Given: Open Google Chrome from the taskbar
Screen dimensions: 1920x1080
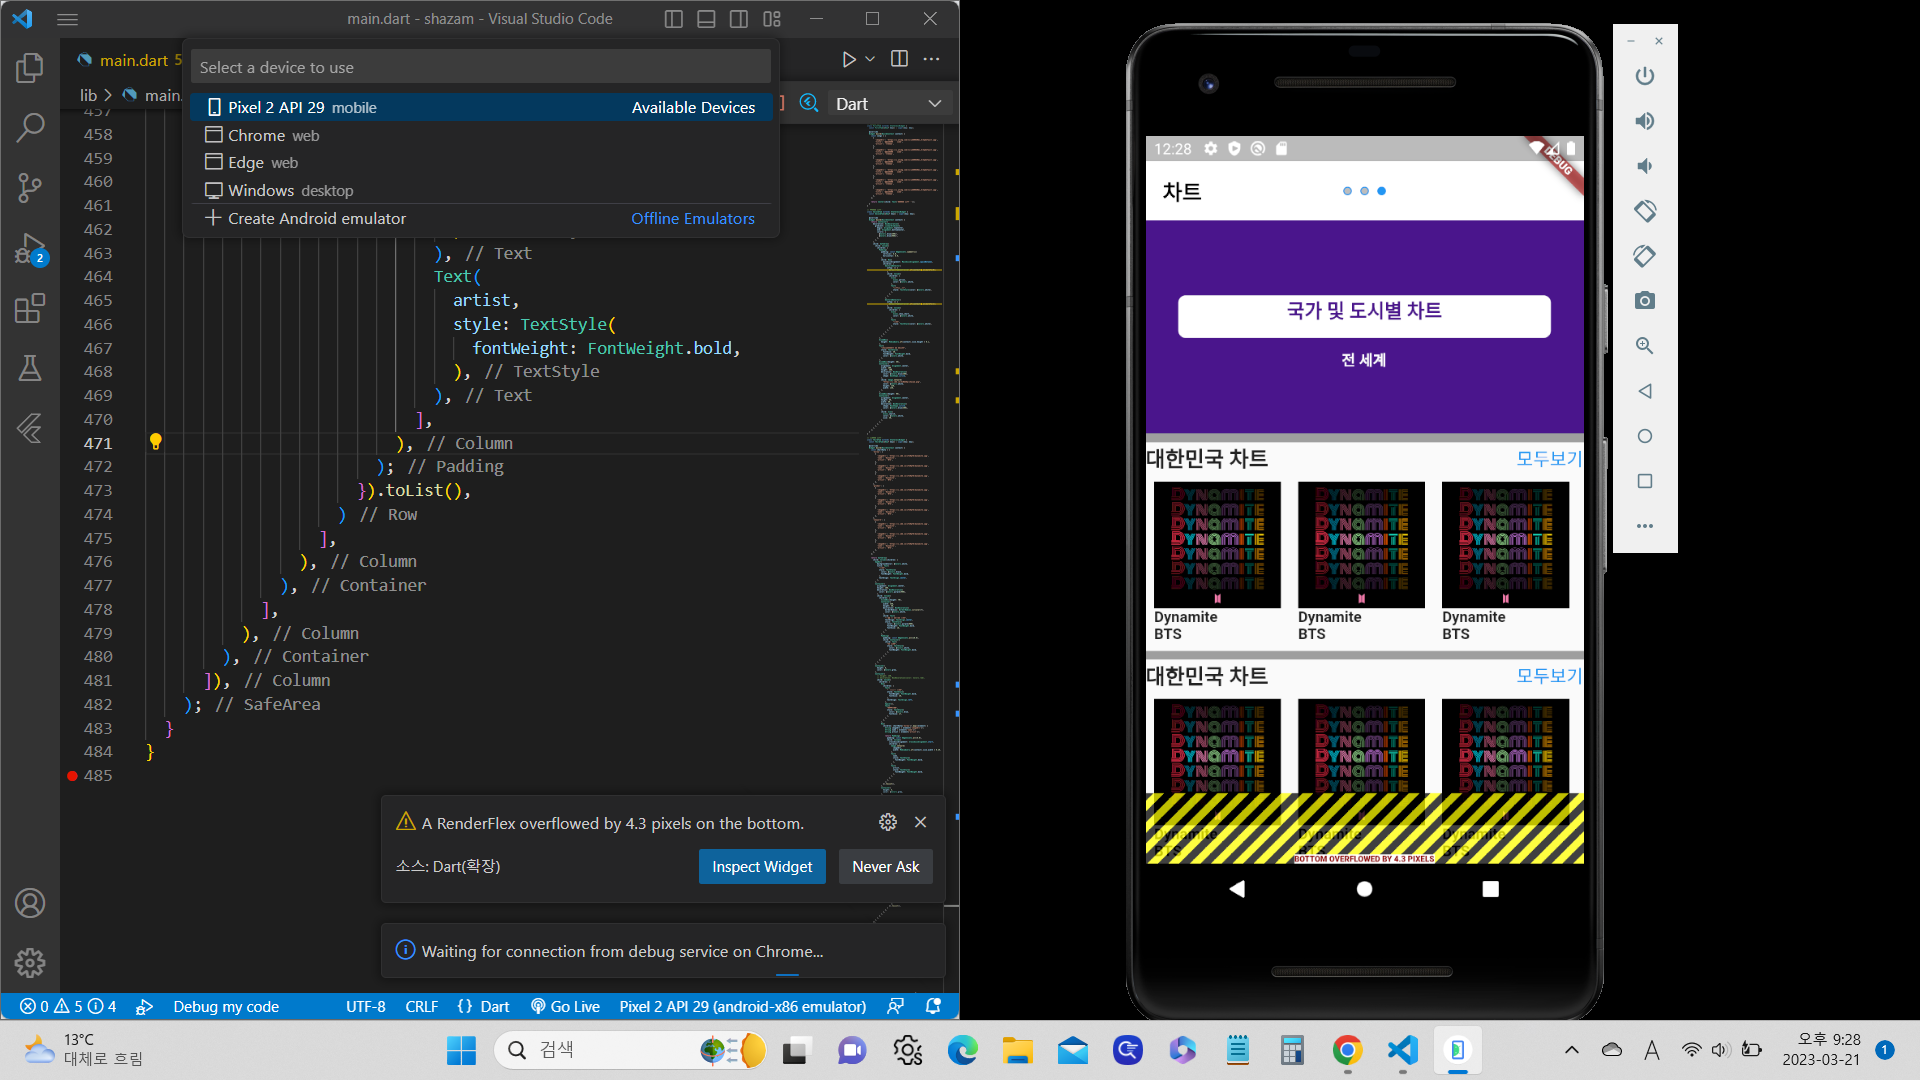Looking at the screenshot, I should pos(1347,1050).
